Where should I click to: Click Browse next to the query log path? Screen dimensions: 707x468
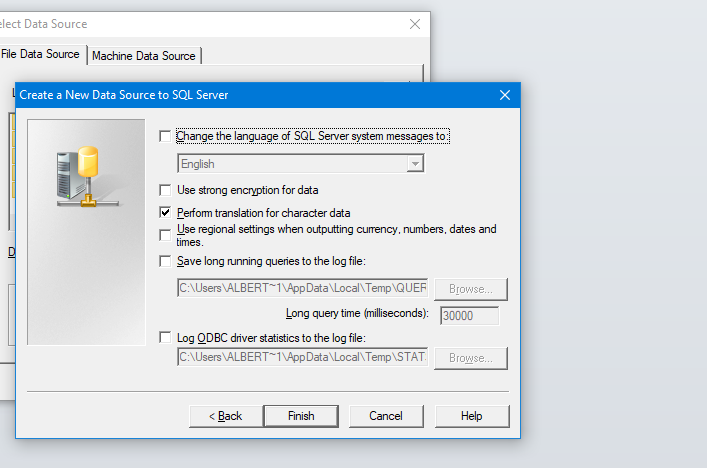471,289
